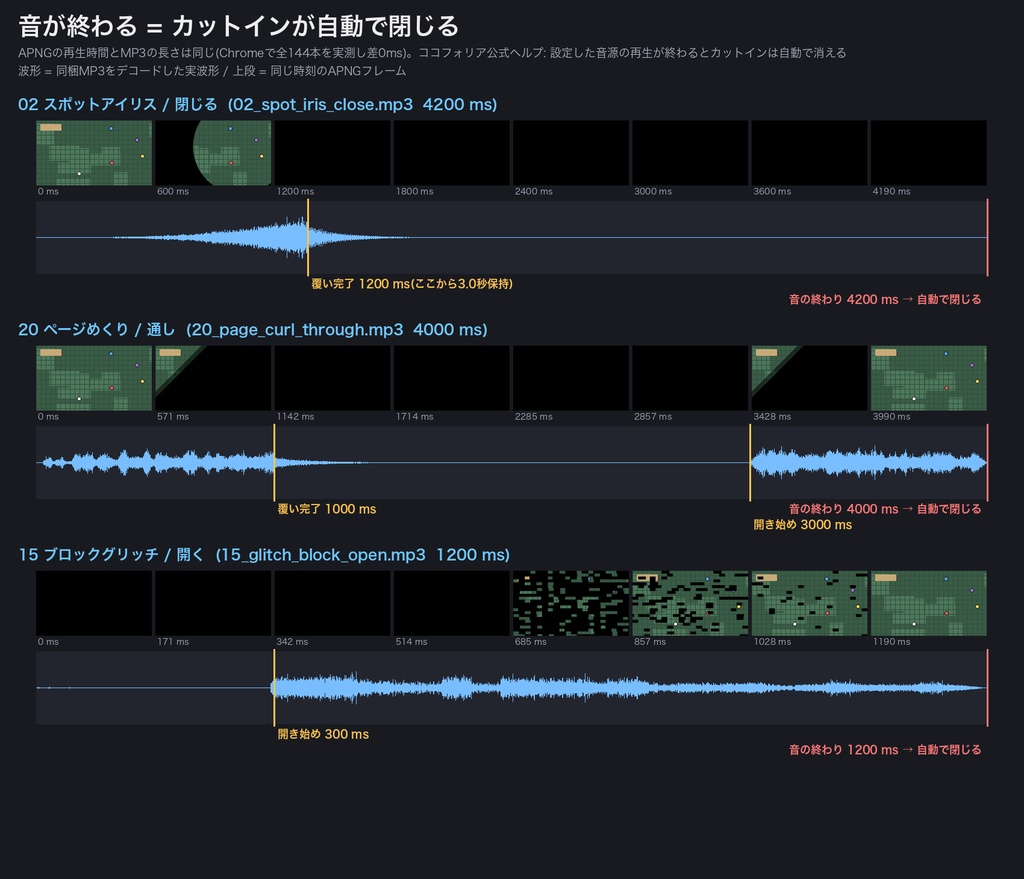Click the 02 スポットアイリス / 閉じる heading

[x=257, y=104]
